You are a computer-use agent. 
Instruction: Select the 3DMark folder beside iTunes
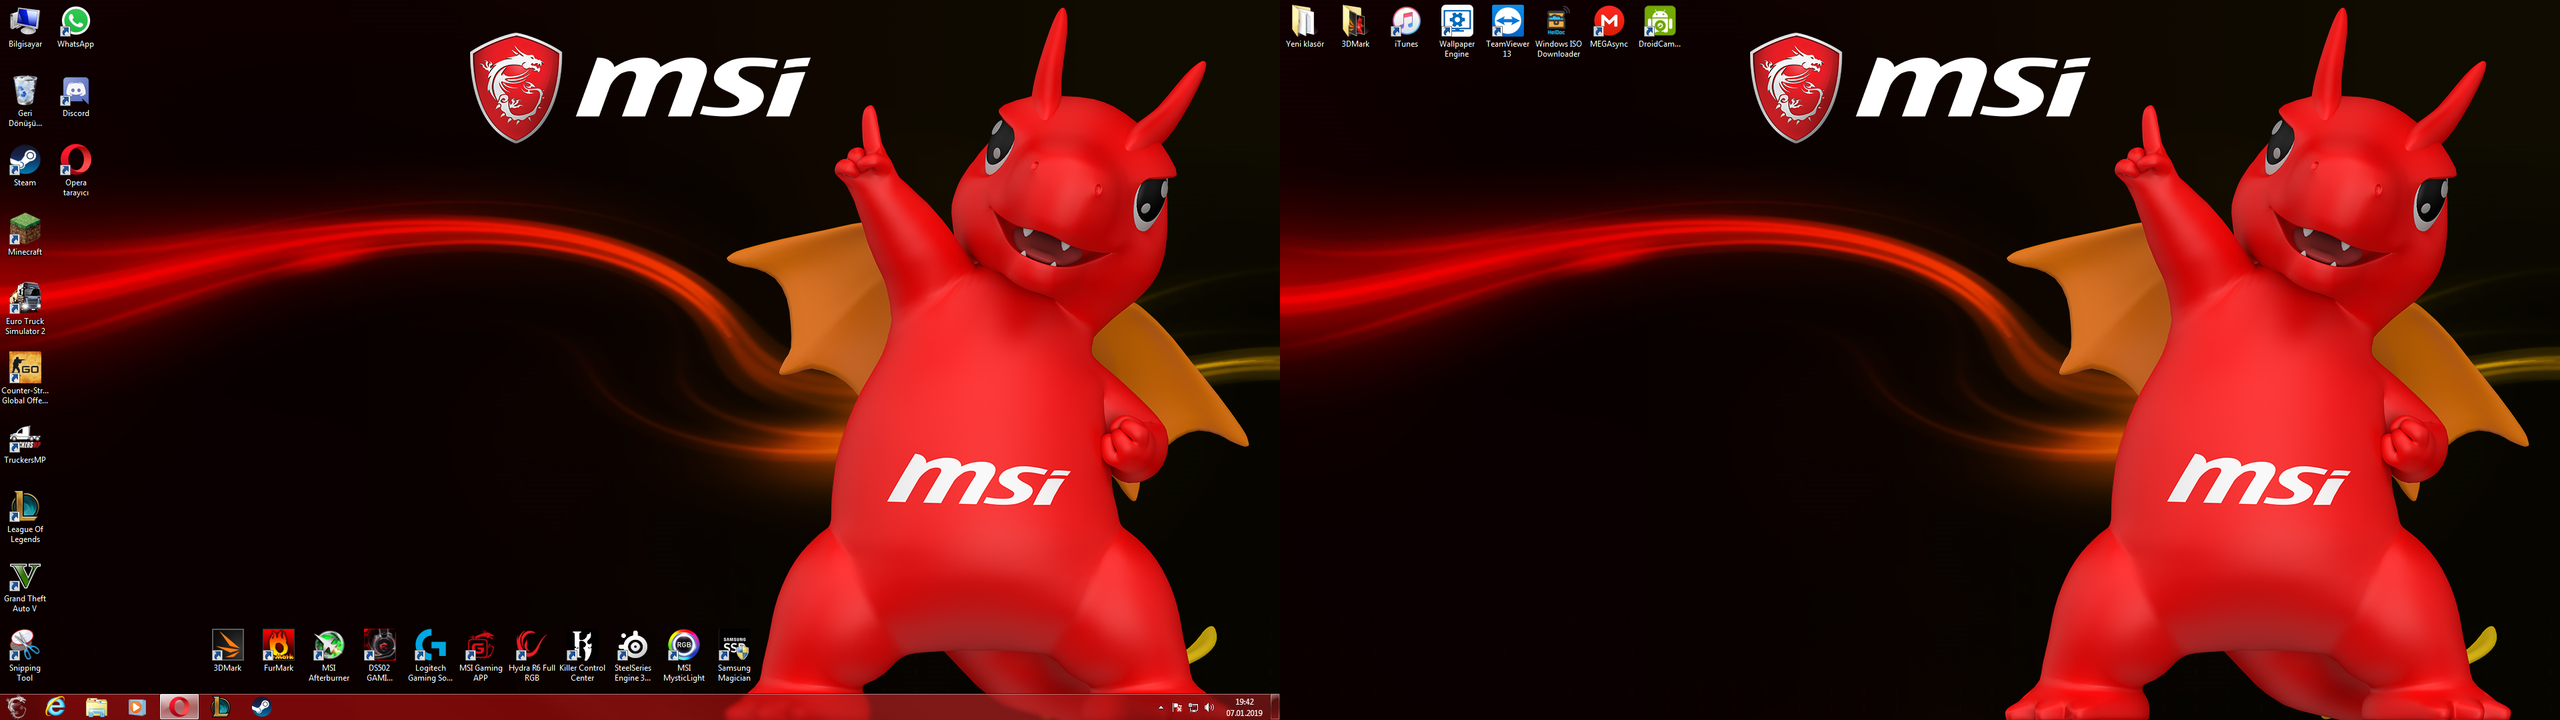click(x=1355, y=27)
